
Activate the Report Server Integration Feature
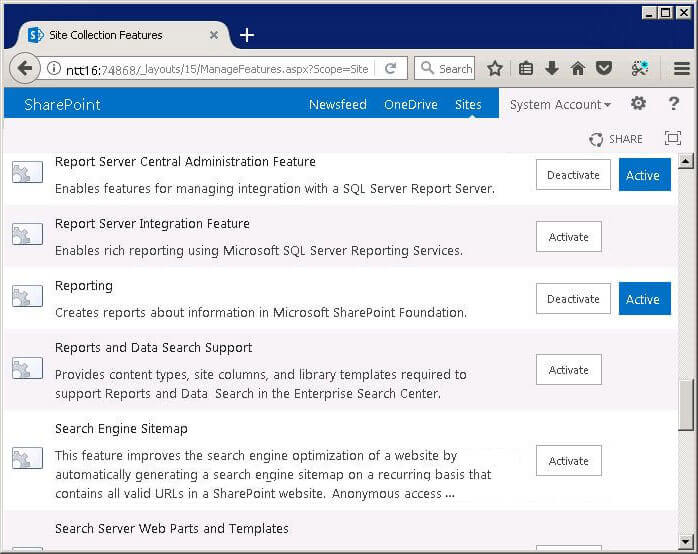569,237
